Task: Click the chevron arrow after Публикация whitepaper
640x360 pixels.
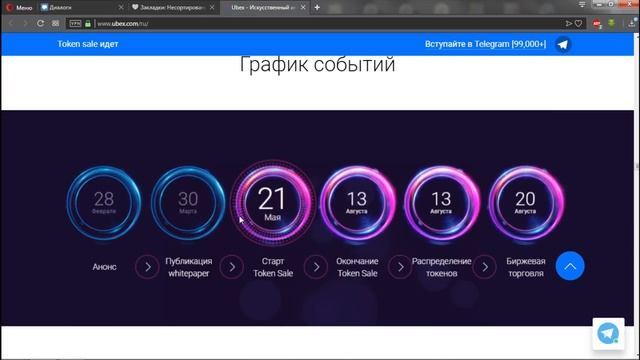Action: (232, 267)
